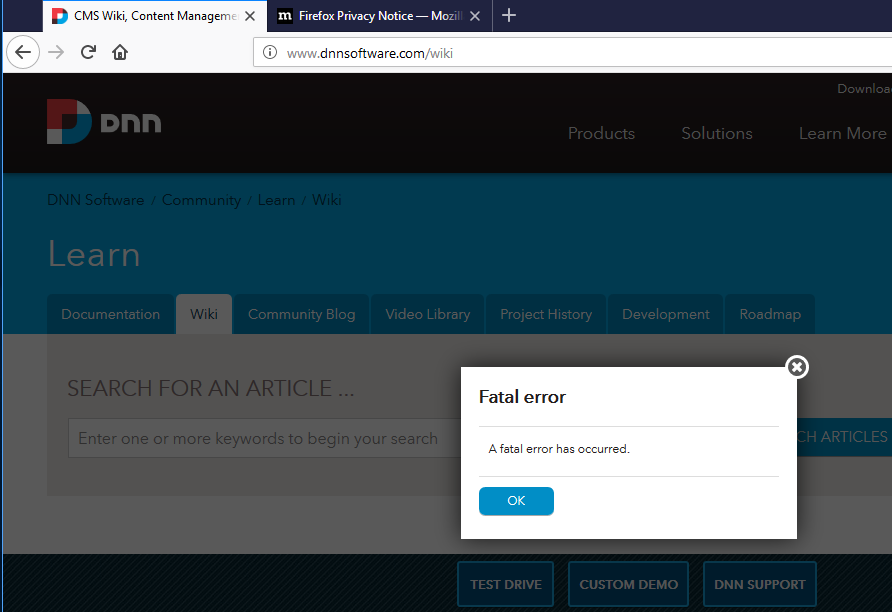The width and height of the screenshot is (892, 612).
Task: Click the Custom Demo button
Action: click(x=629, y=584)
